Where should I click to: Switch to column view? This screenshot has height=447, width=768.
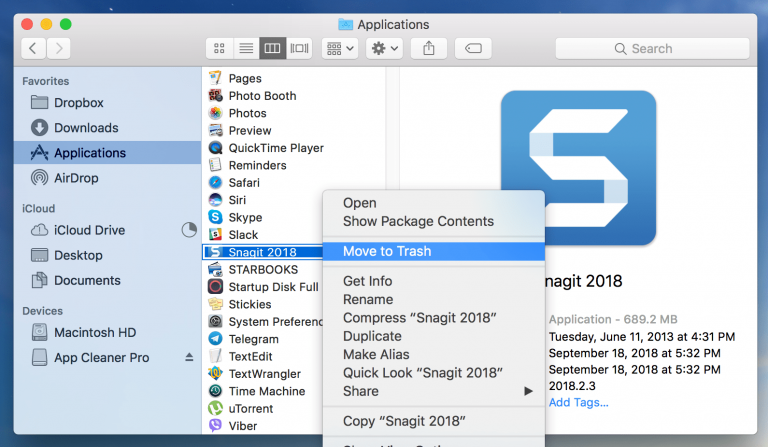[272, 48]
